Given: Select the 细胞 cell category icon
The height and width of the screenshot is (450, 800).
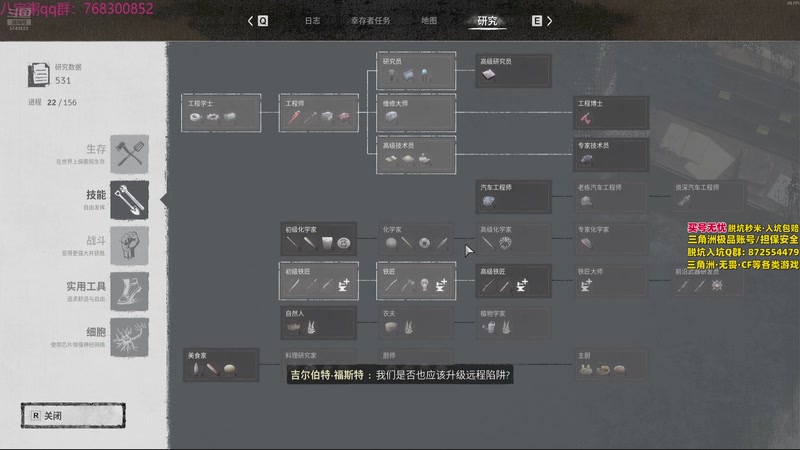Looking at the screenshot, I should click(x=130, y=337).
